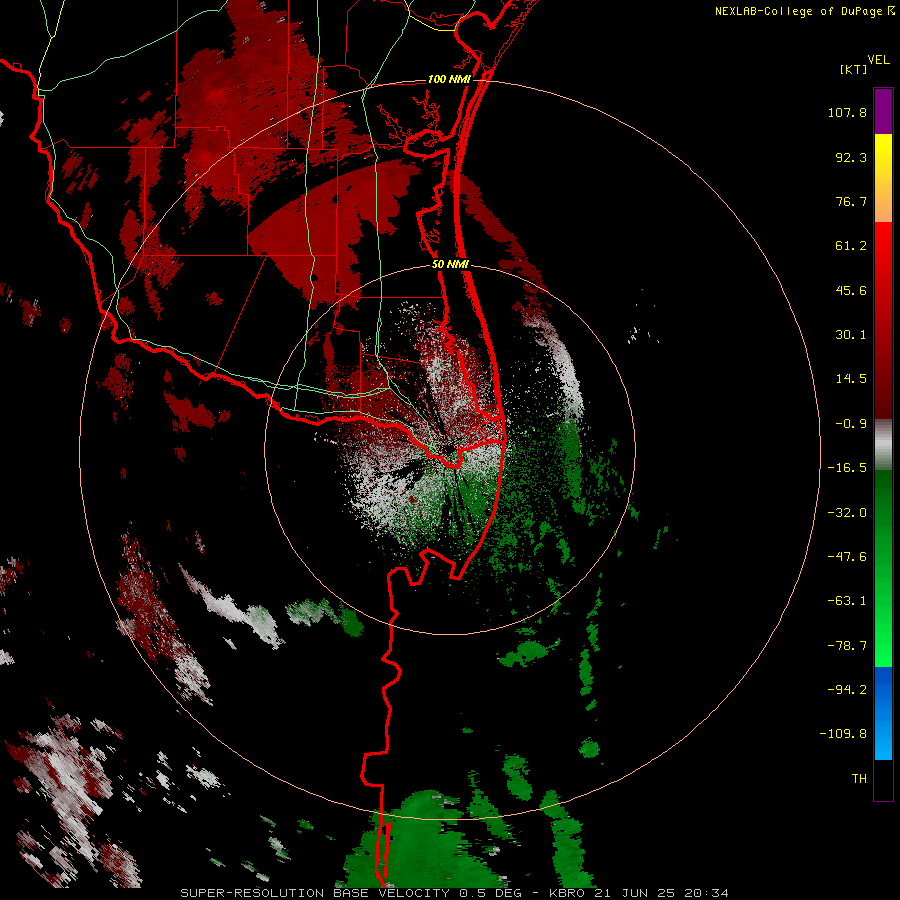Click the 14.5 legend value
The image size is (900, 900).
(x=851, y=379)
